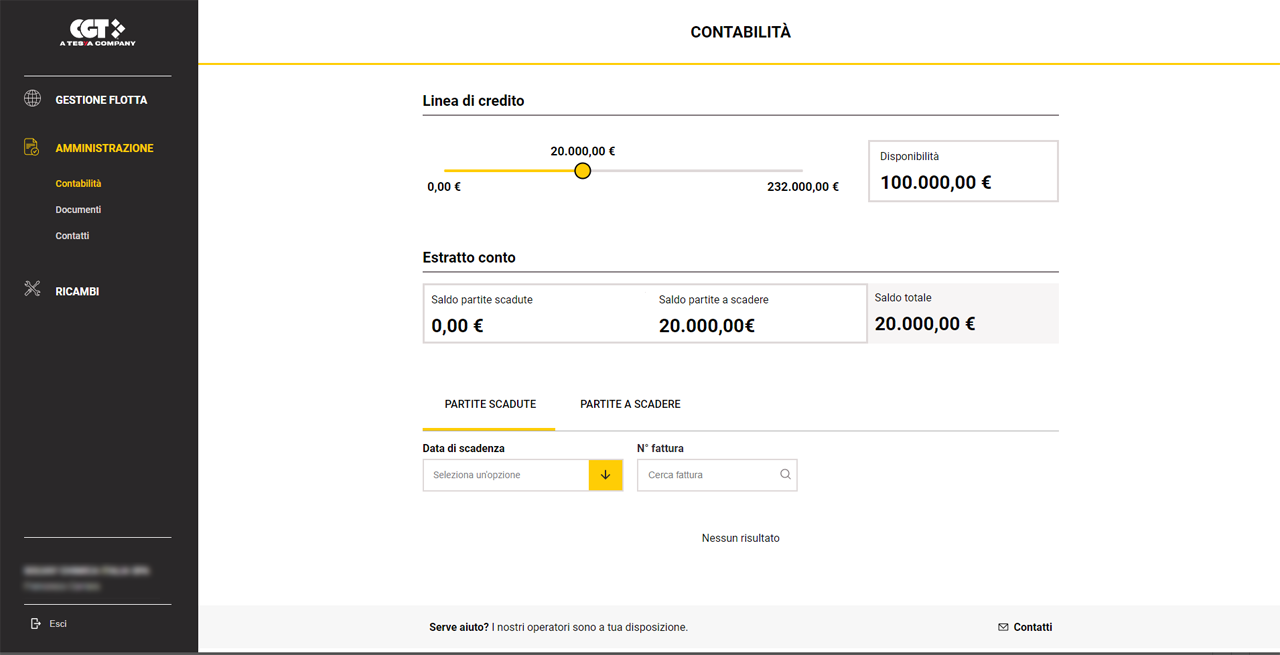Click the Disponibilità amount box
The width and height of the screenshot is (1280, 655).
(x=962, y=171)
